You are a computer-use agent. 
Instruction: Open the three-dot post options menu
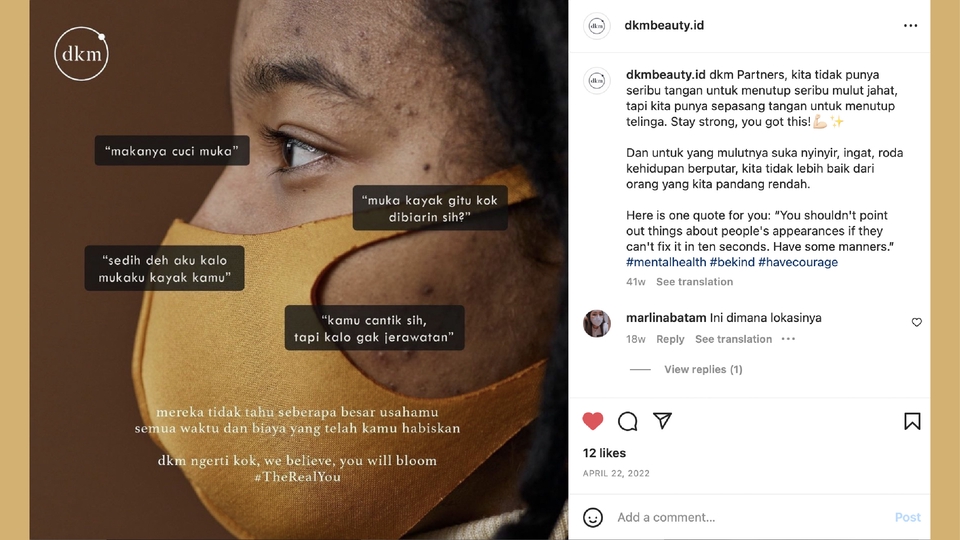click(910, 26)
